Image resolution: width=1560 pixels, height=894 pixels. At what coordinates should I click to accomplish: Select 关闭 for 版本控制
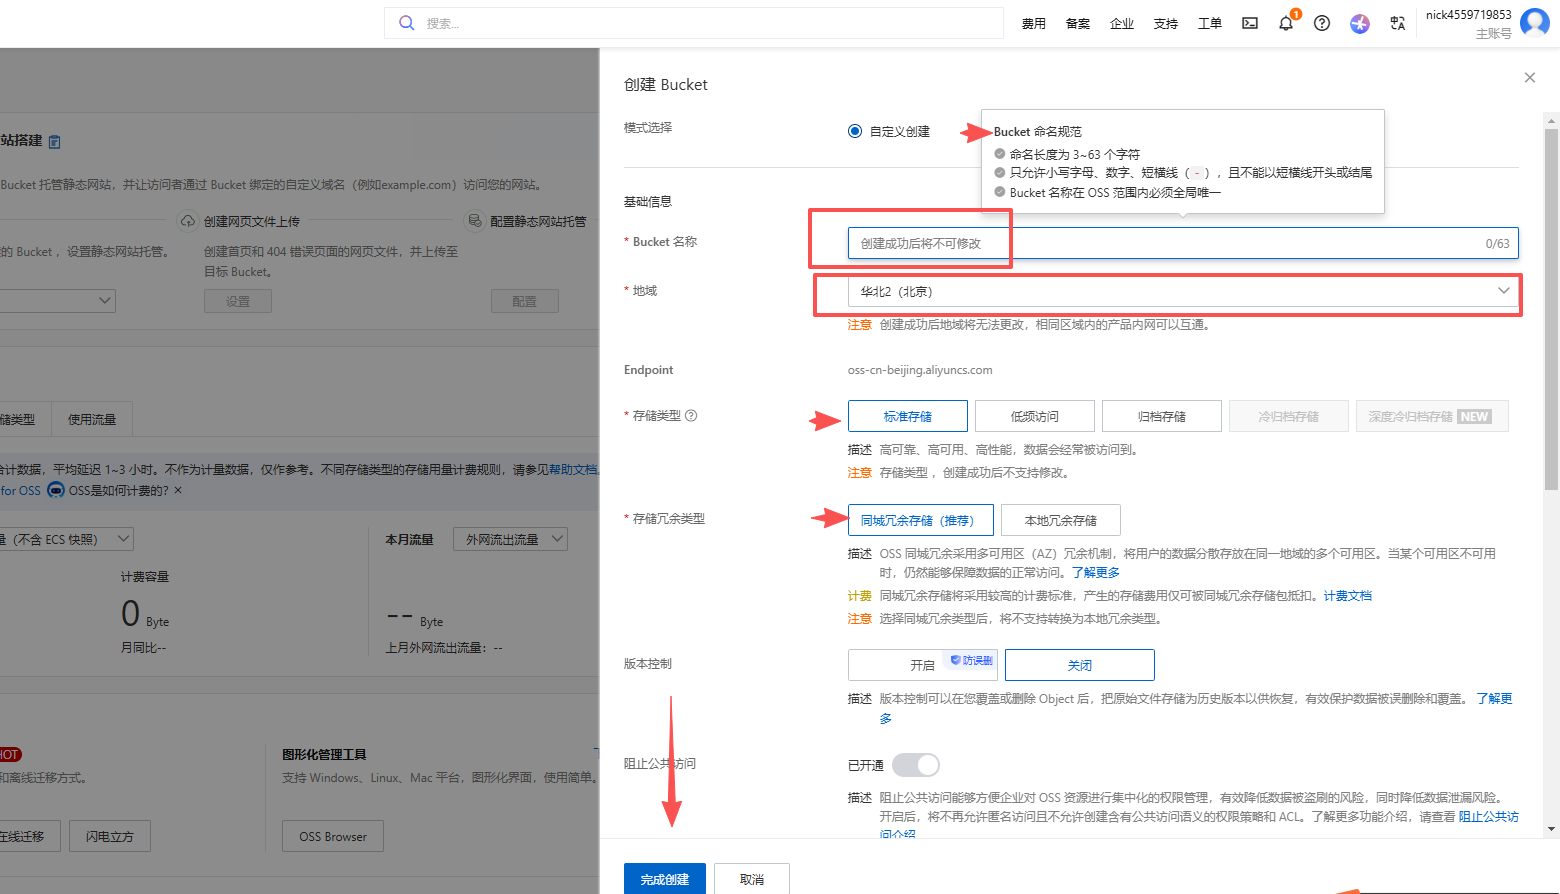1079,664
